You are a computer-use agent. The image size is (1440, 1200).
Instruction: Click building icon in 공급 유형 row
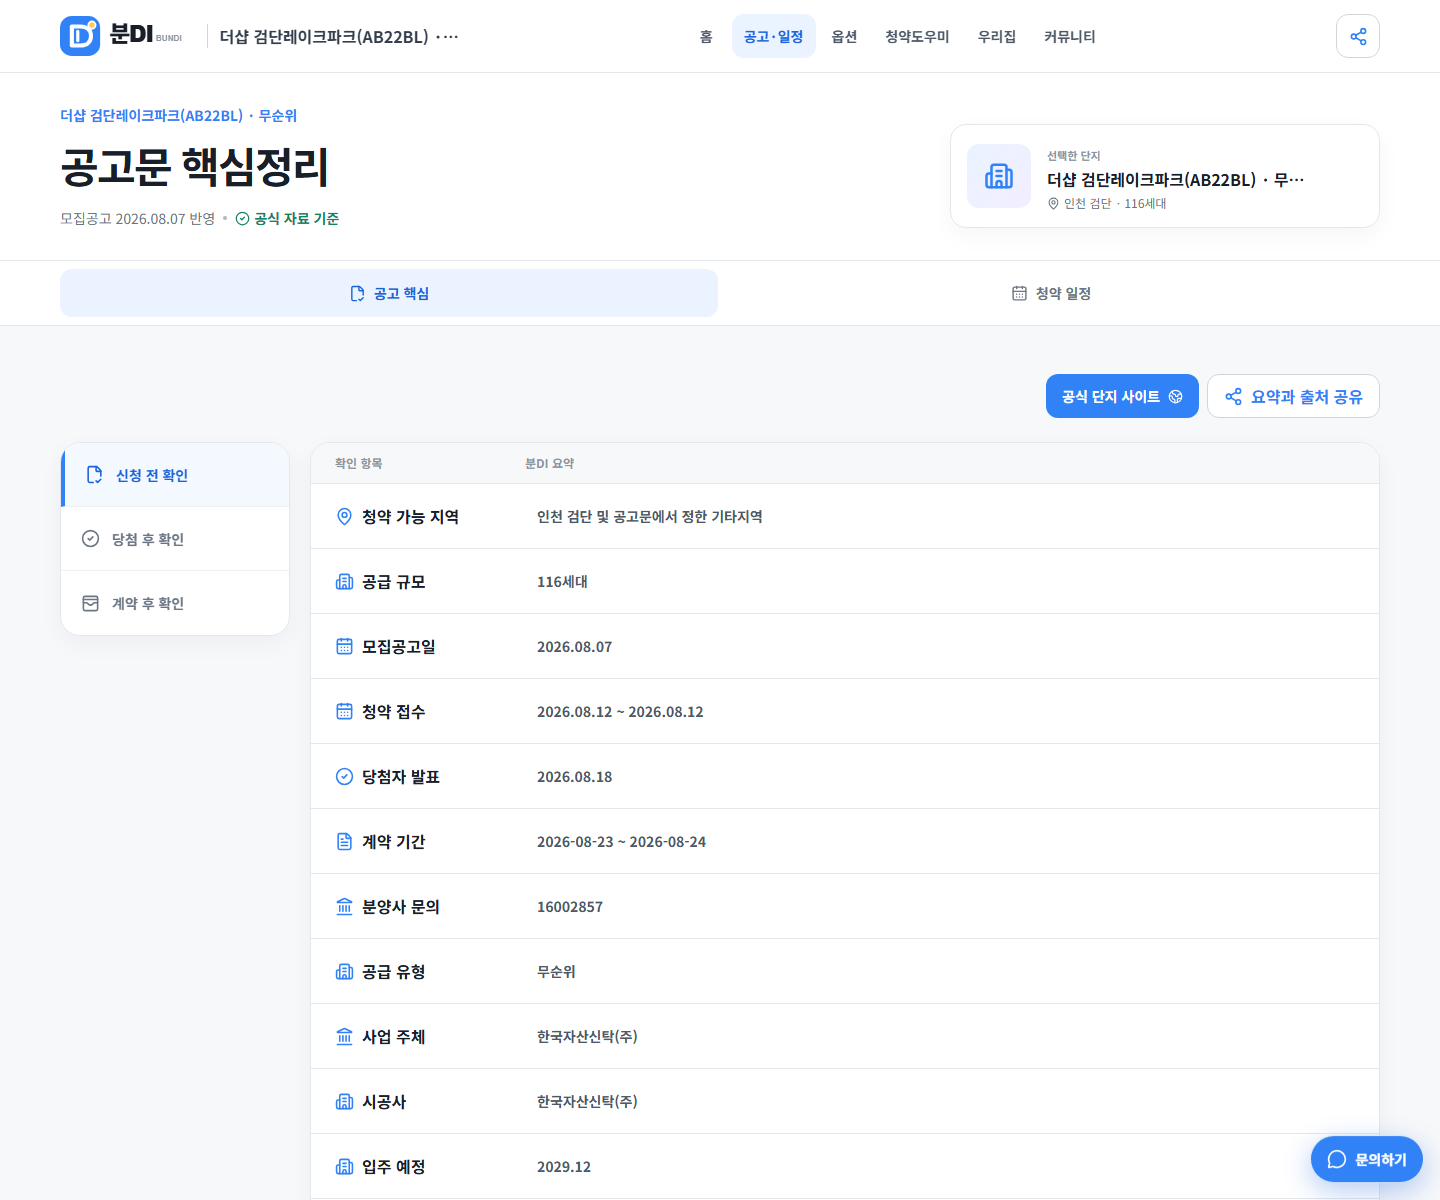pos(344,971)
